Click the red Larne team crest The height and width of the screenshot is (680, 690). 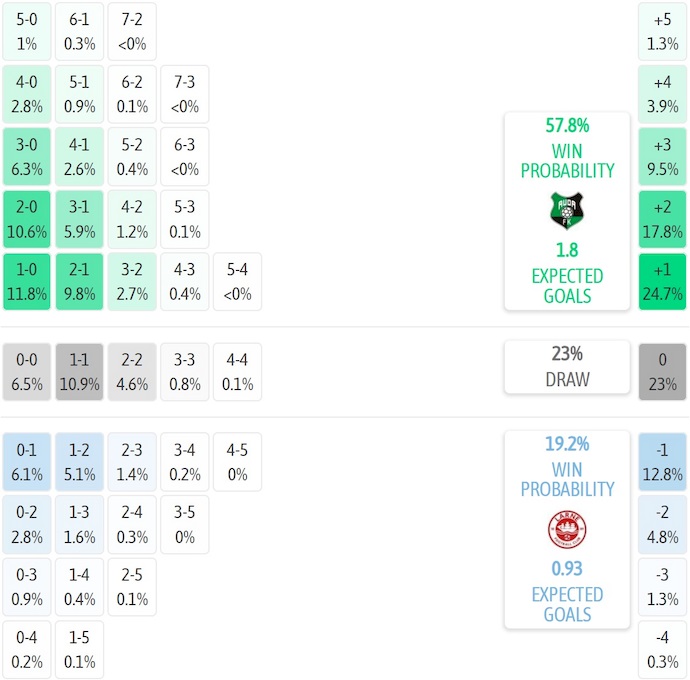[x=567, y=530]
